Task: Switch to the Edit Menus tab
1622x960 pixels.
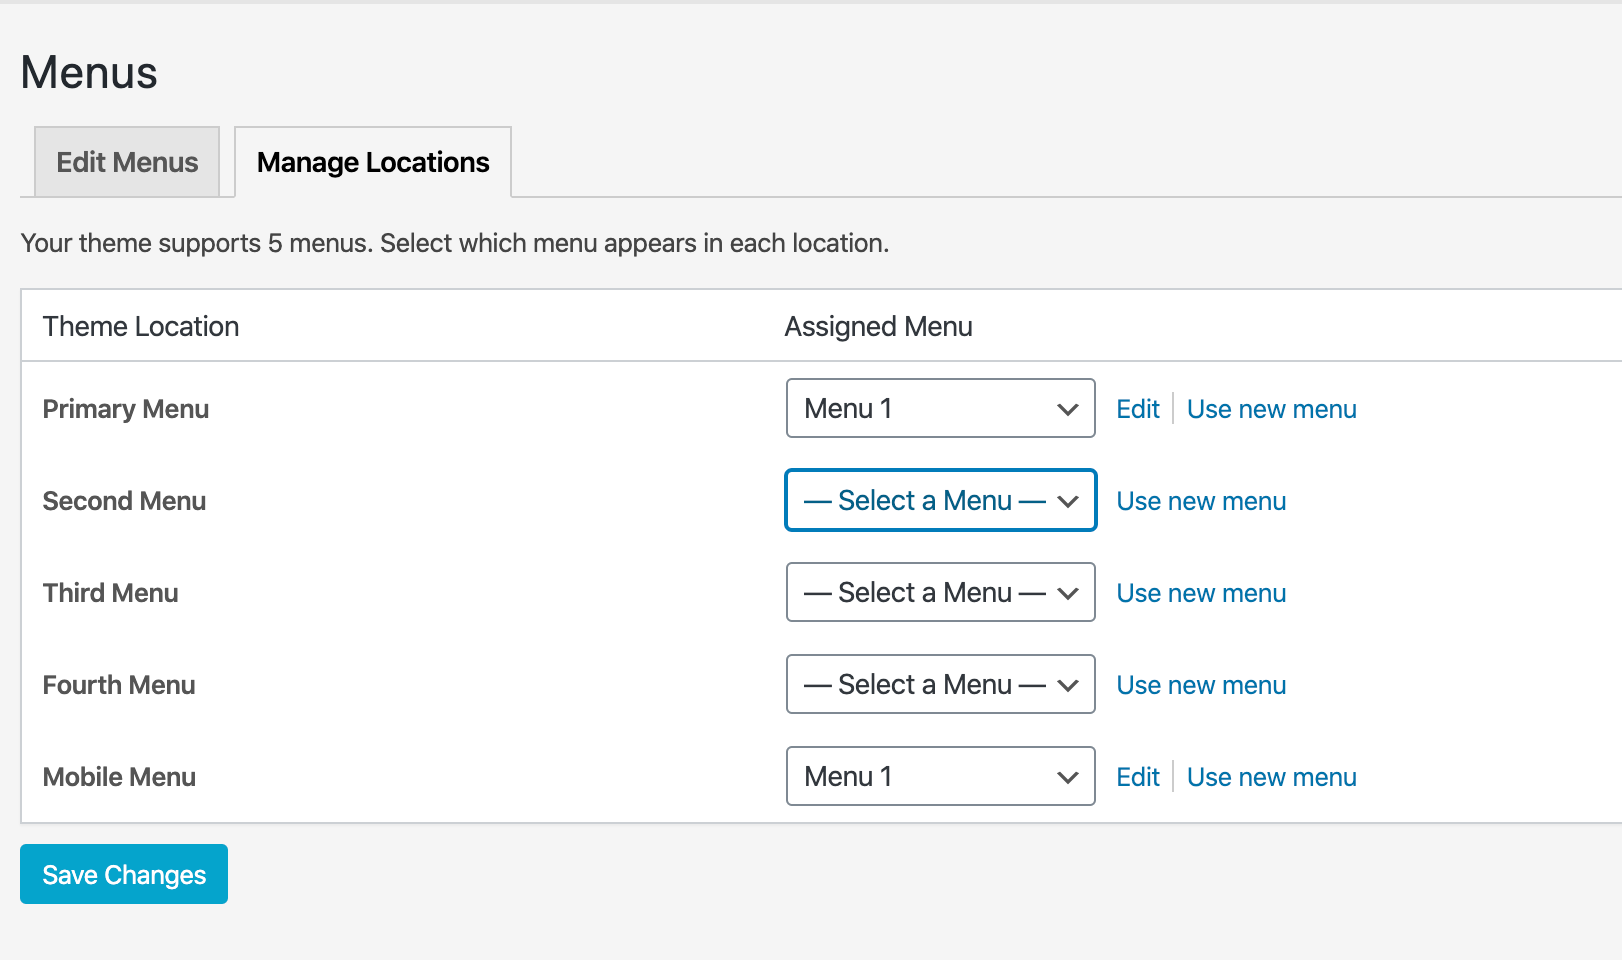Action: click(127, 162)
